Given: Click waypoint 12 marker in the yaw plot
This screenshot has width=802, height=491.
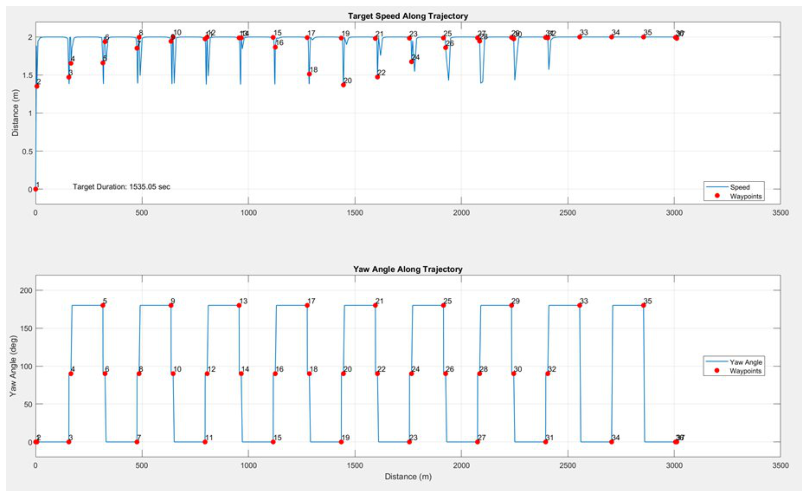Looking at the screenshot, I should pos(207,373).
